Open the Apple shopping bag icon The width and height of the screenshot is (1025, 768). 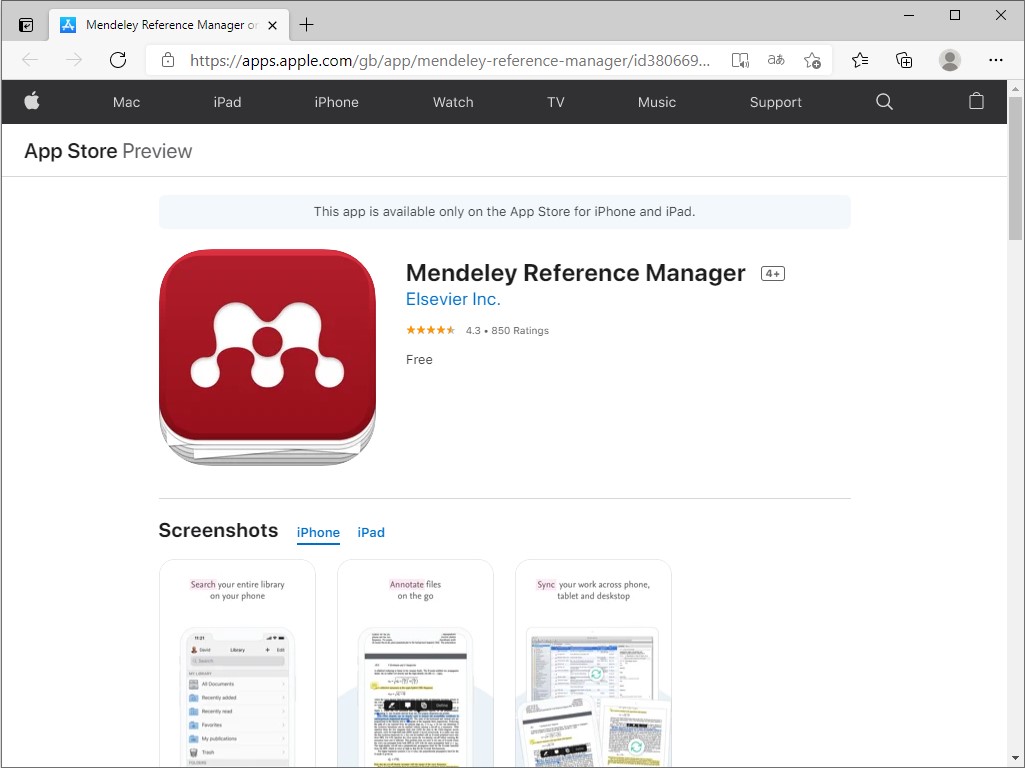tap(977, 101)
